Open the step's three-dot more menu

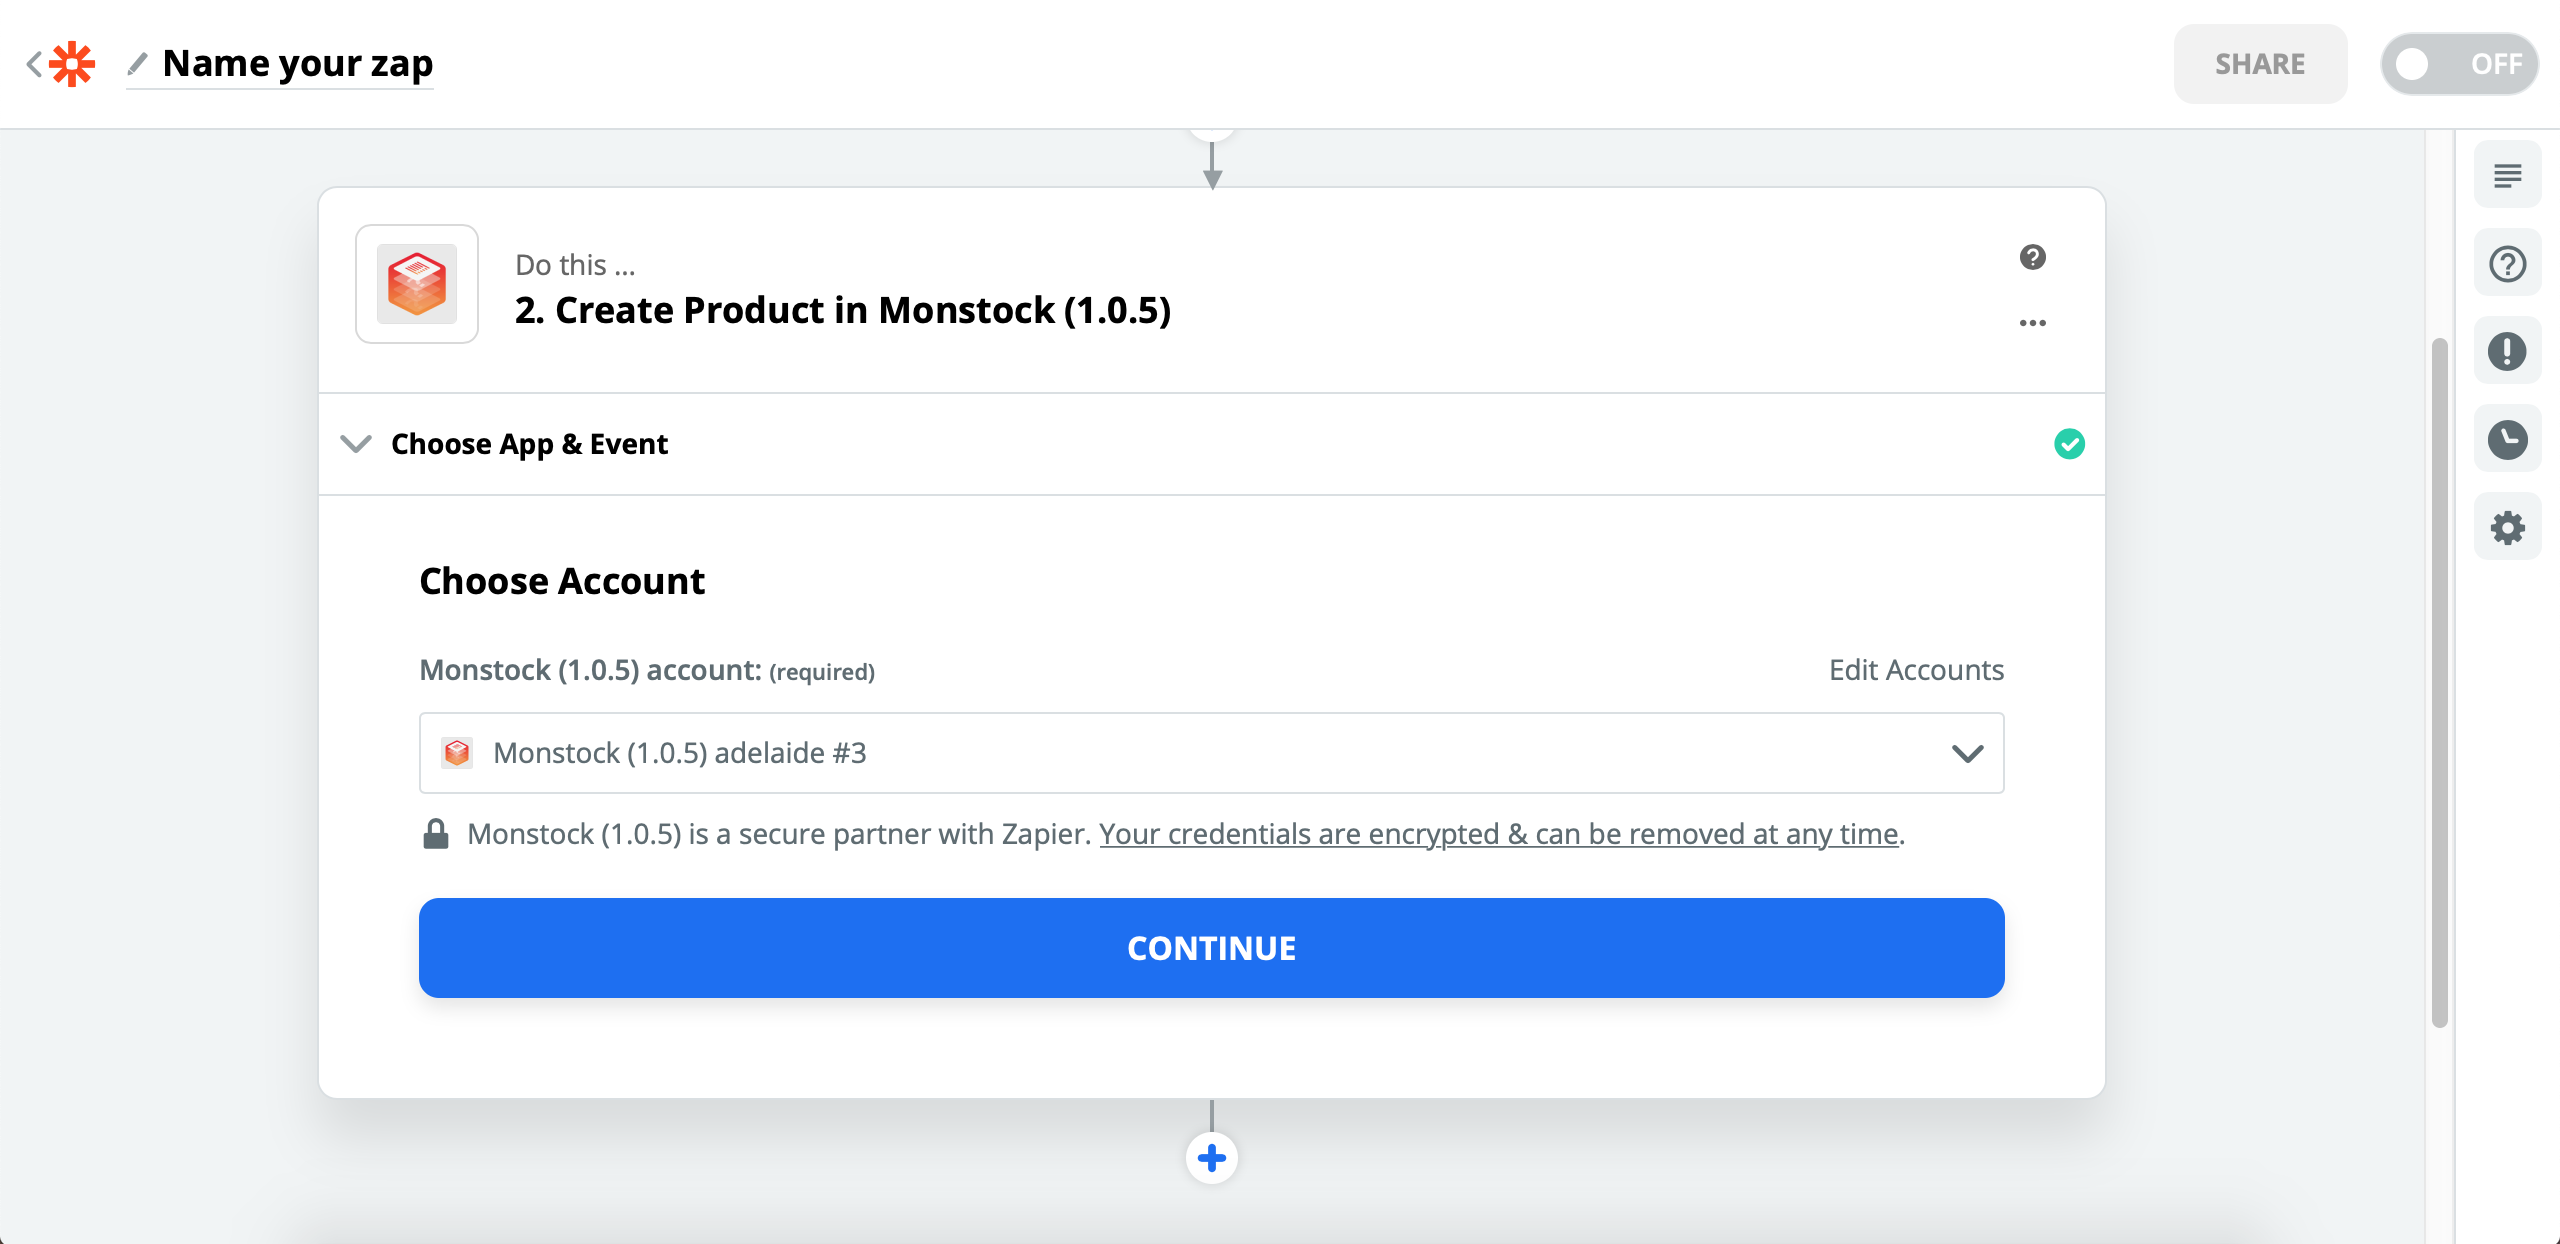coord(2032,322)
